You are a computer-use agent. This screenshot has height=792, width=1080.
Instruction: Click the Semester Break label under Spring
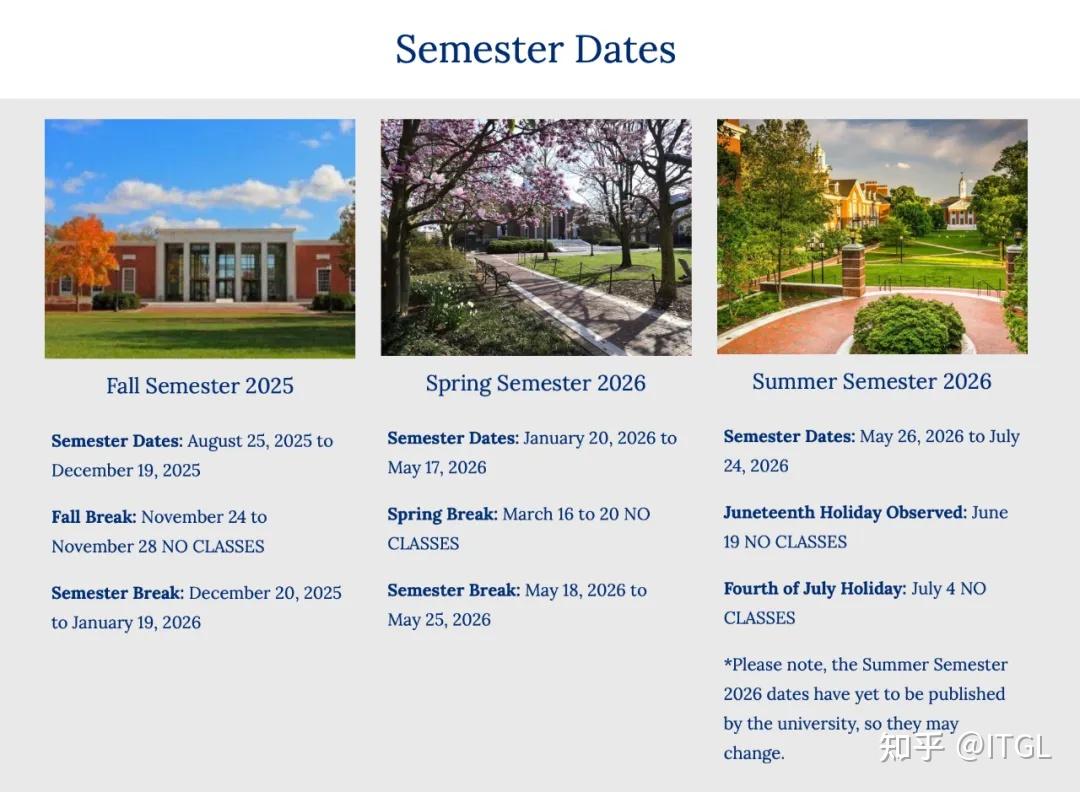pos(454,590)
